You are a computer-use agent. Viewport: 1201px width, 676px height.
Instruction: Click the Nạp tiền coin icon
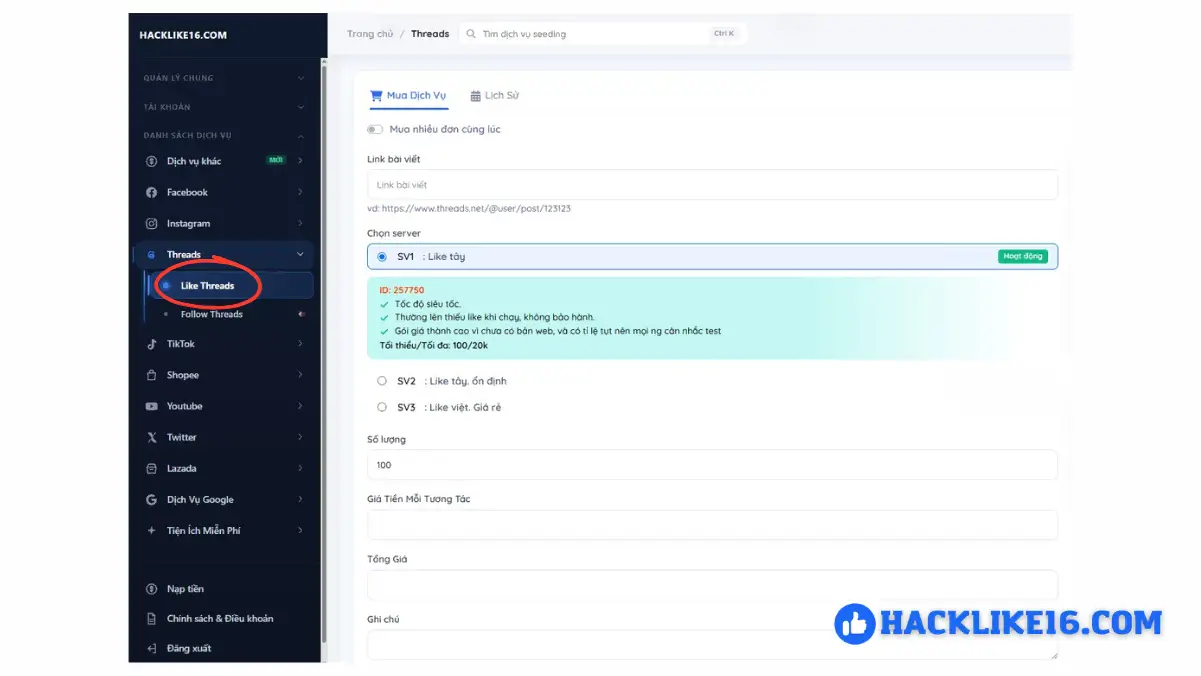click(152, 589)
